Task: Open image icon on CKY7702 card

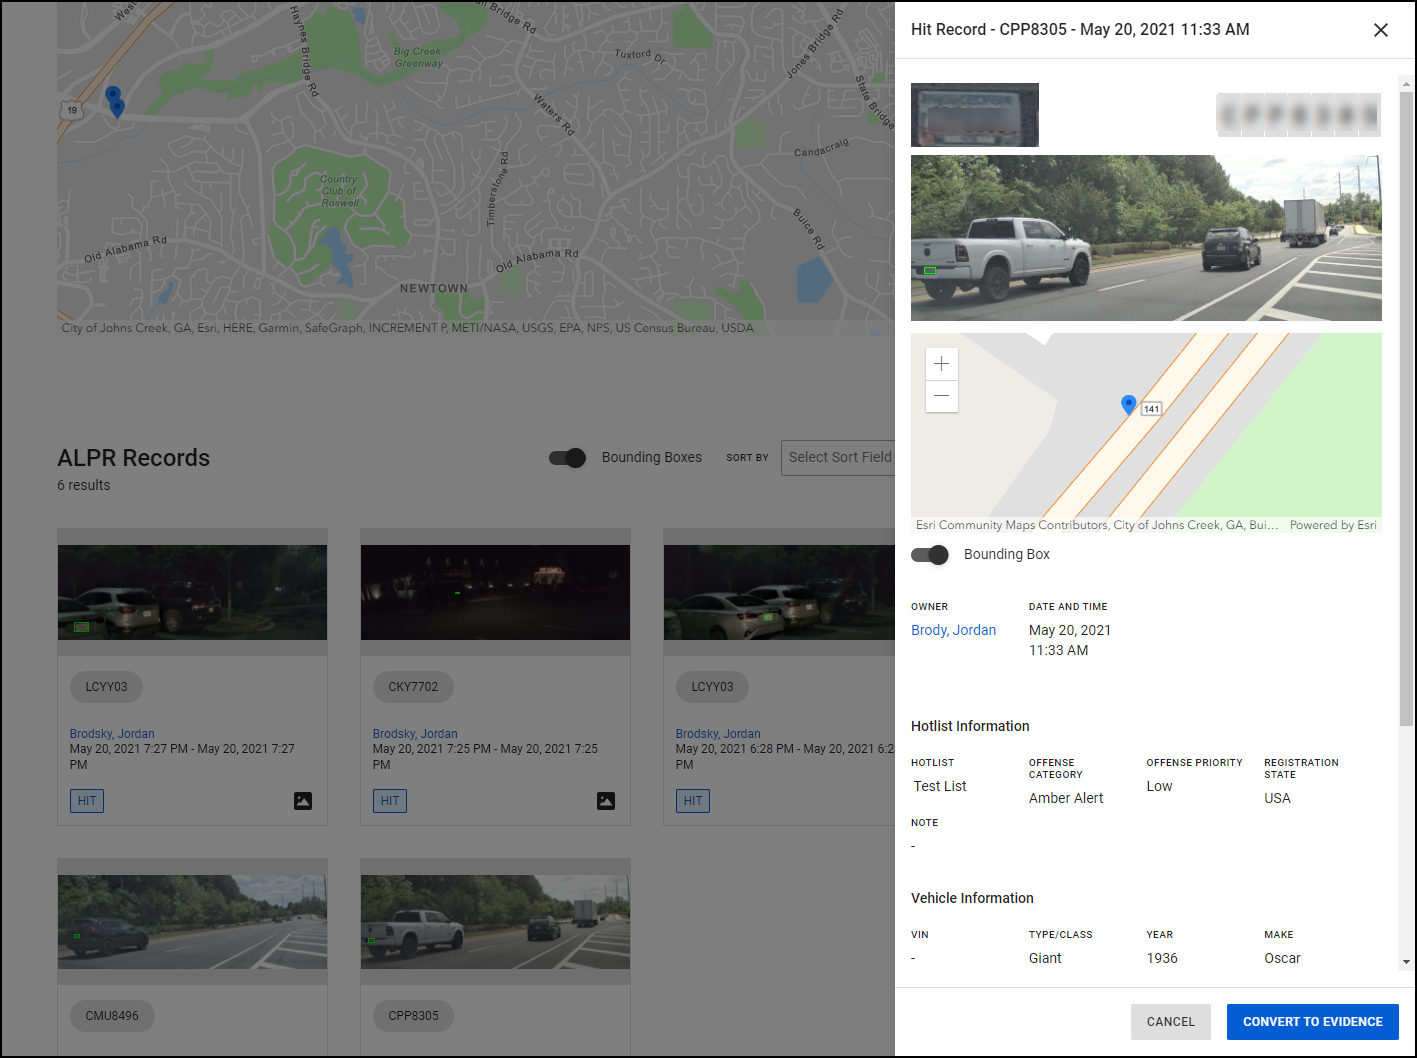Action: point(606,801)
